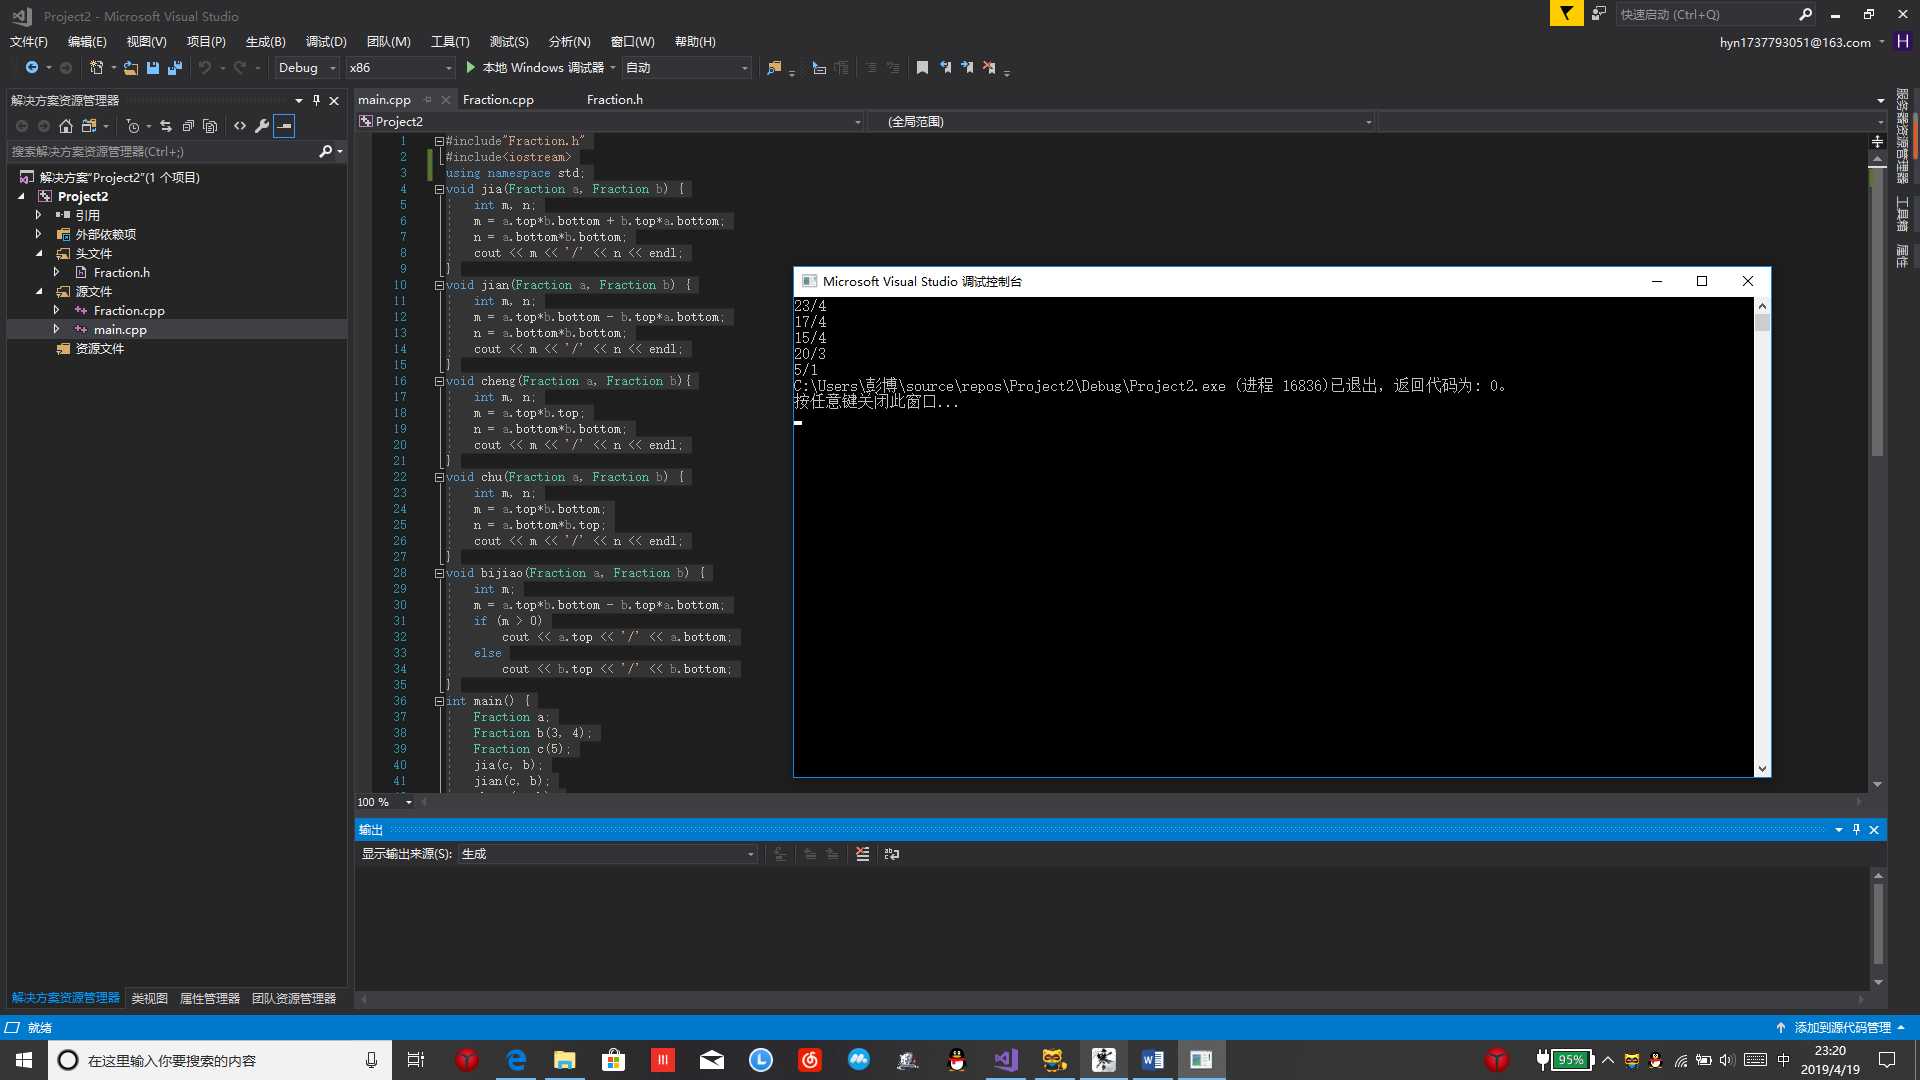Click Pending Changes Filter clock icon
Viewport: 1920px width, 1080px height.
coord(133,126)
